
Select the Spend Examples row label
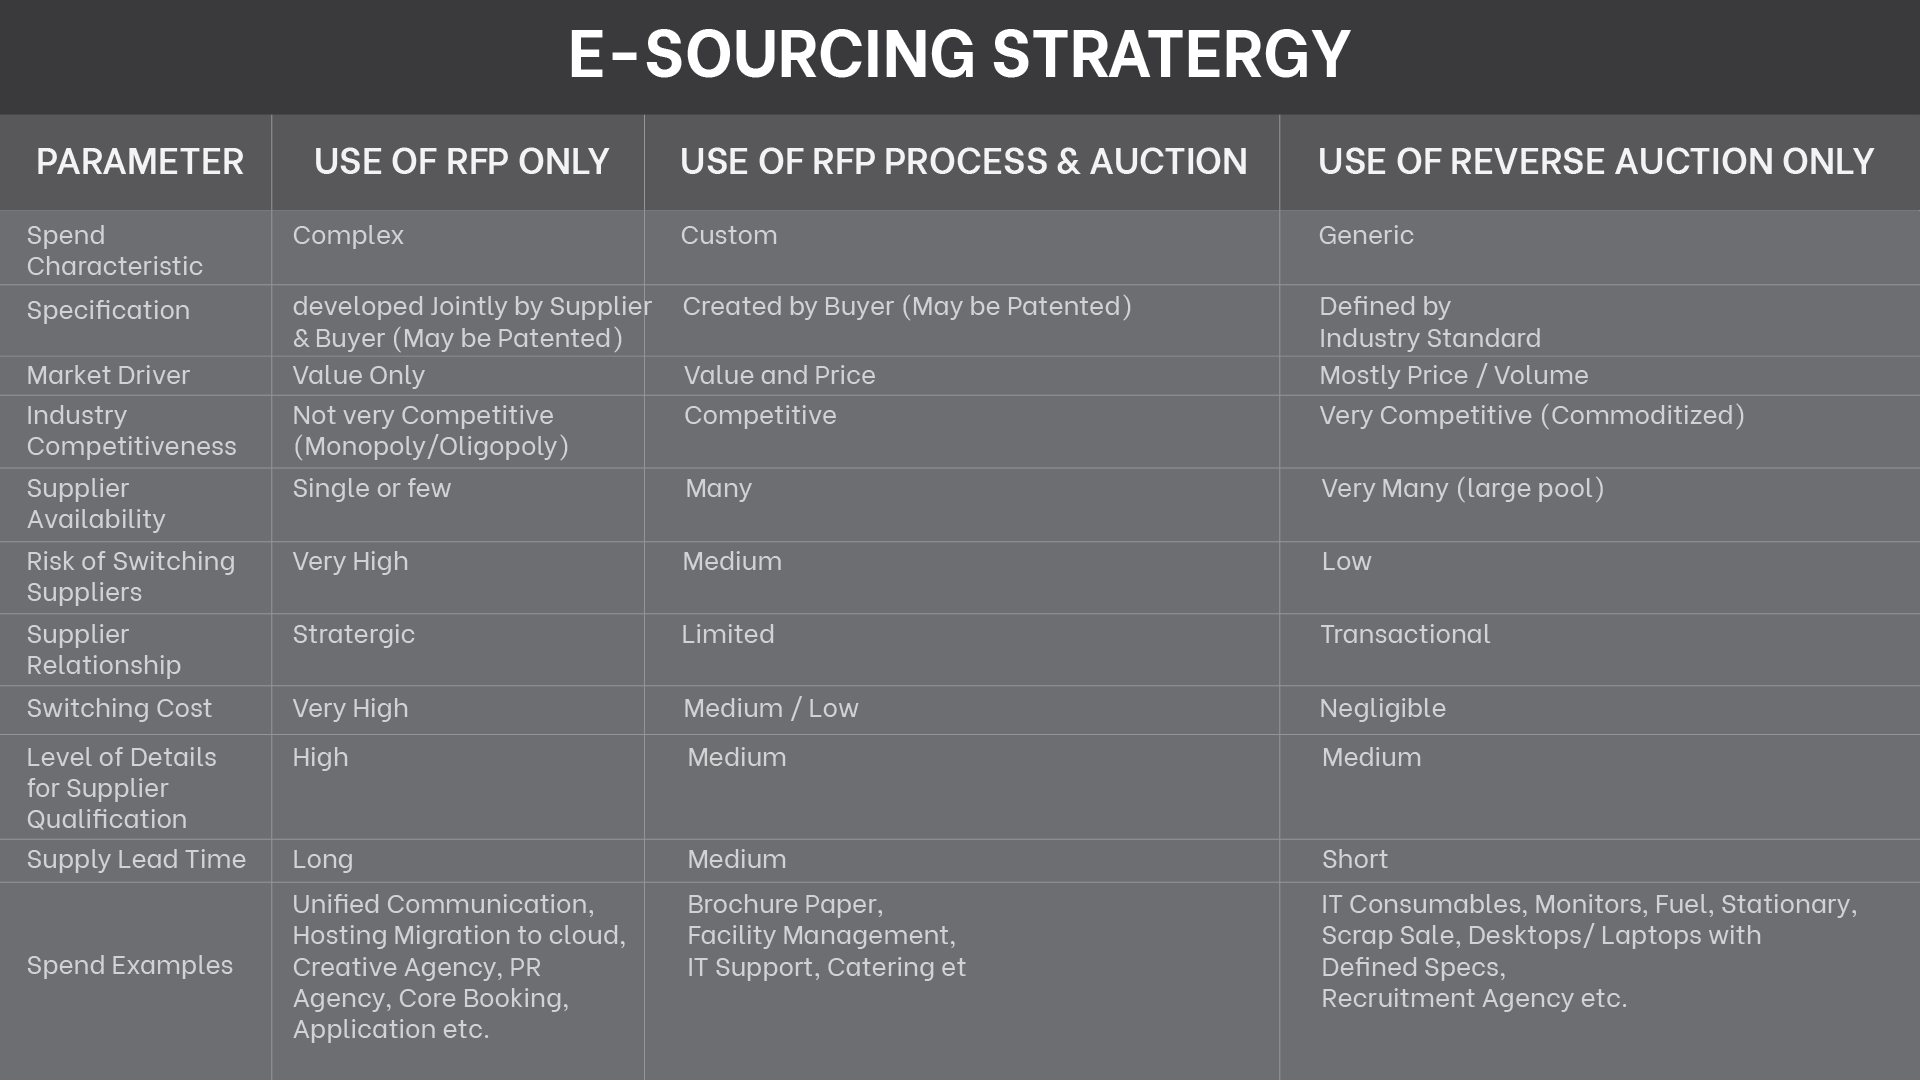pos(130,965)
